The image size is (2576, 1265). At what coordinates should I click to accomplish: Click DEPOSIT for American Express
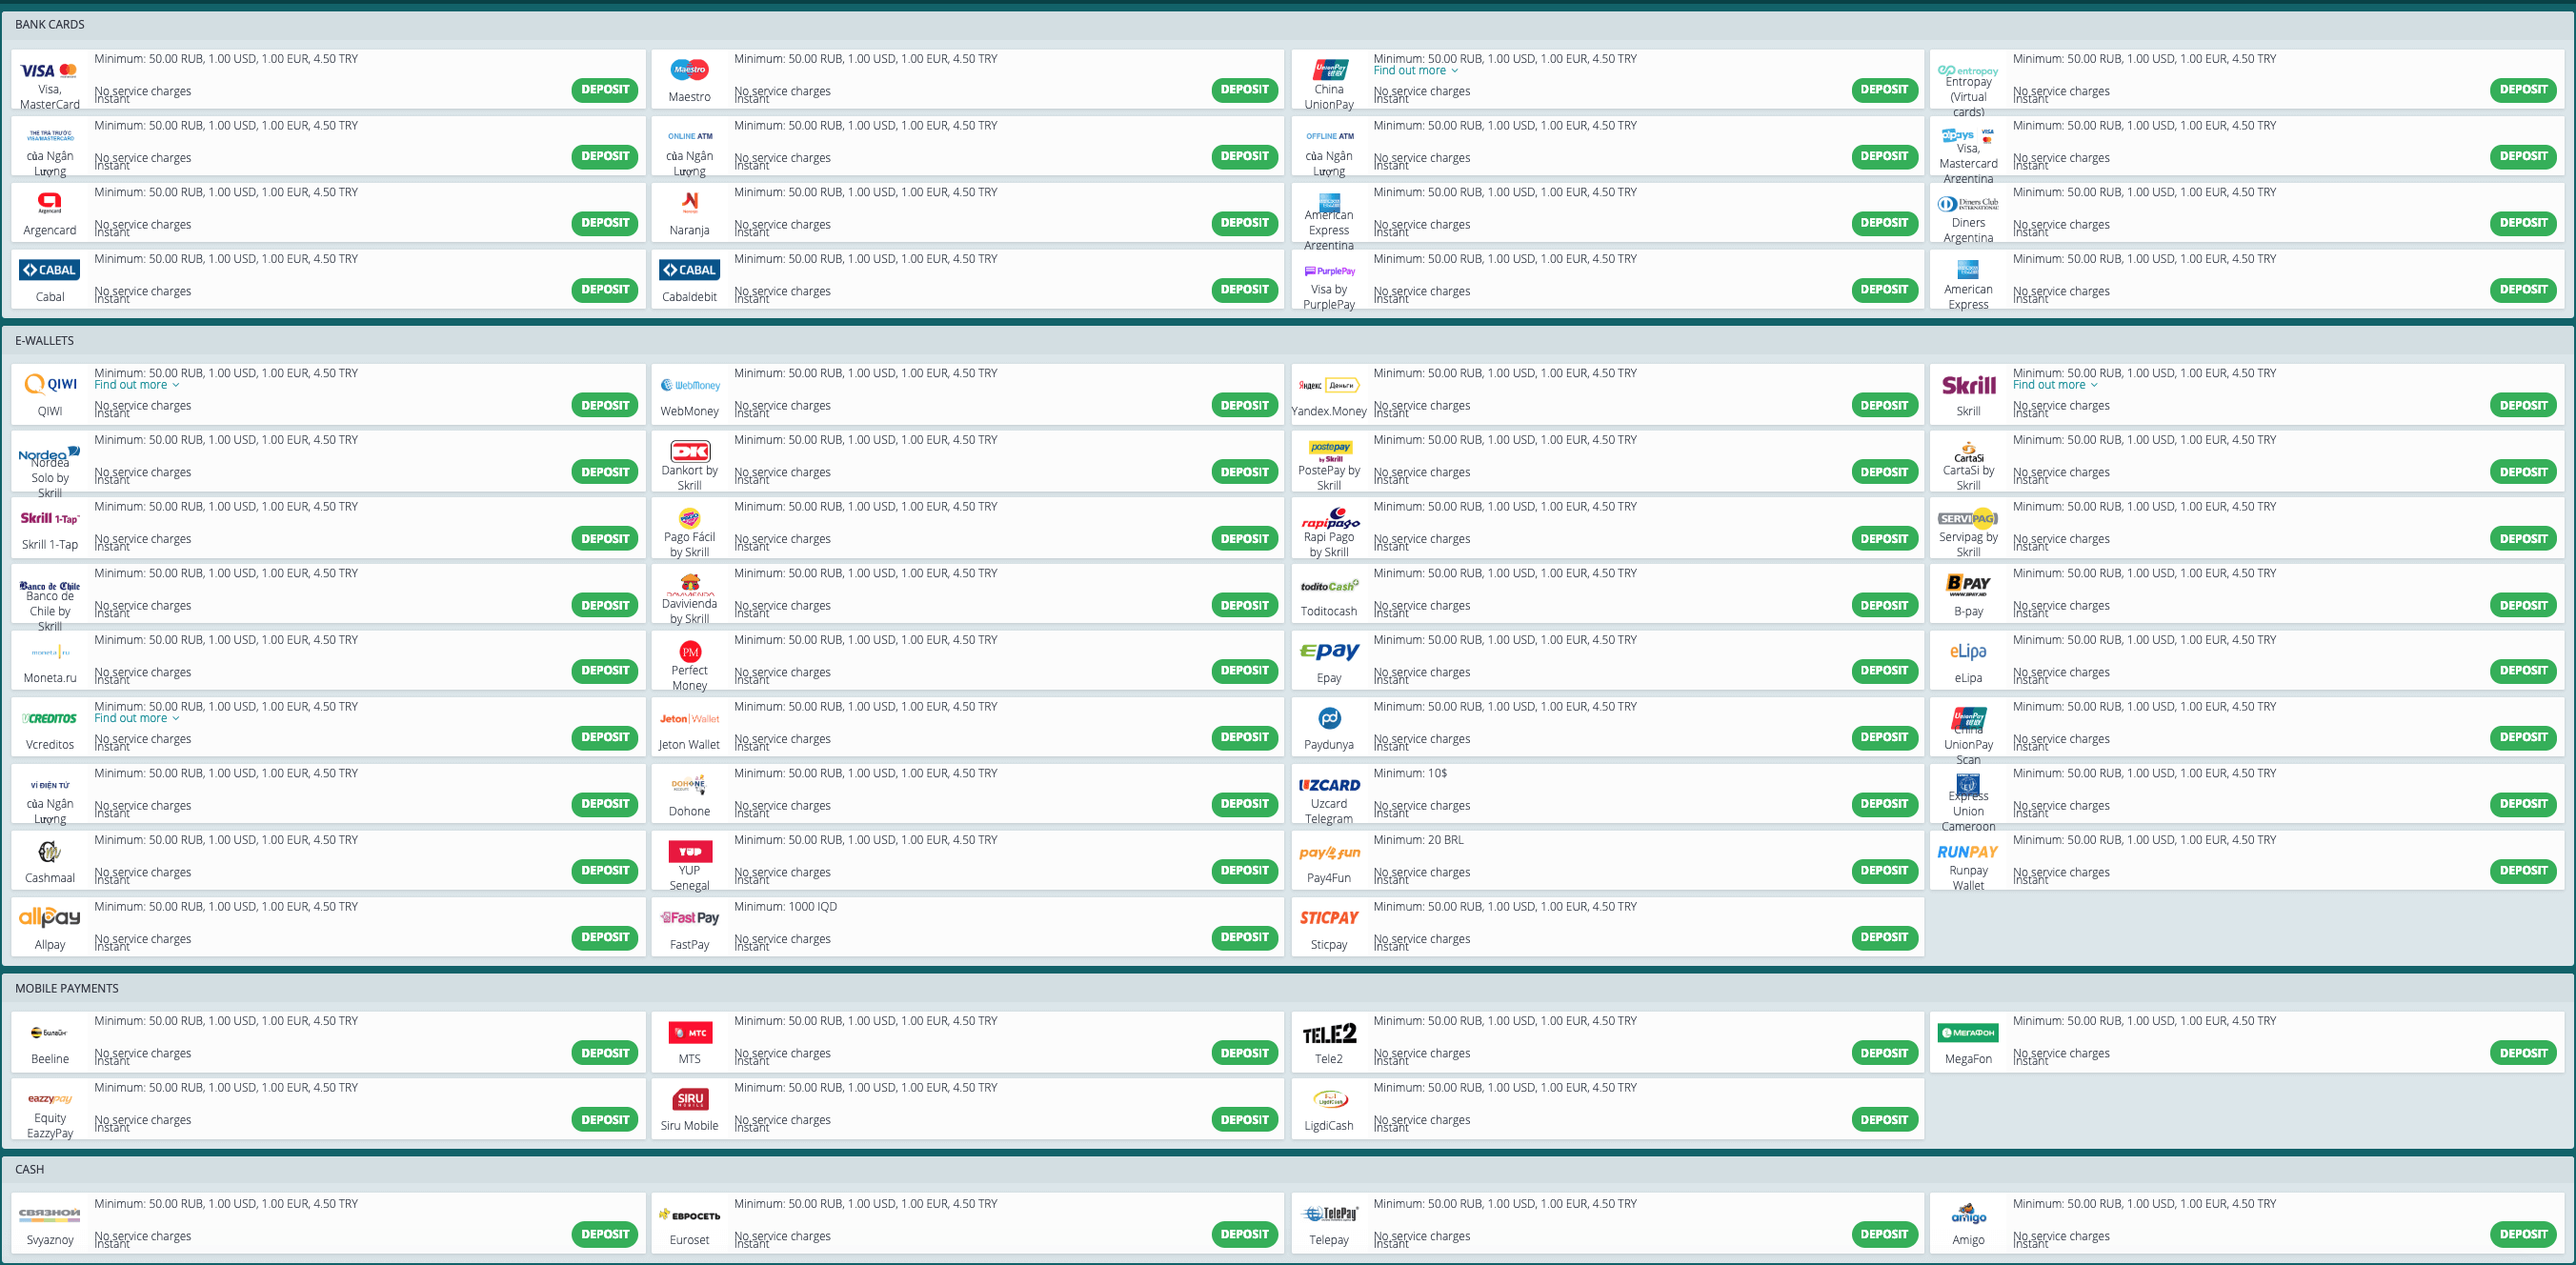2523,290
